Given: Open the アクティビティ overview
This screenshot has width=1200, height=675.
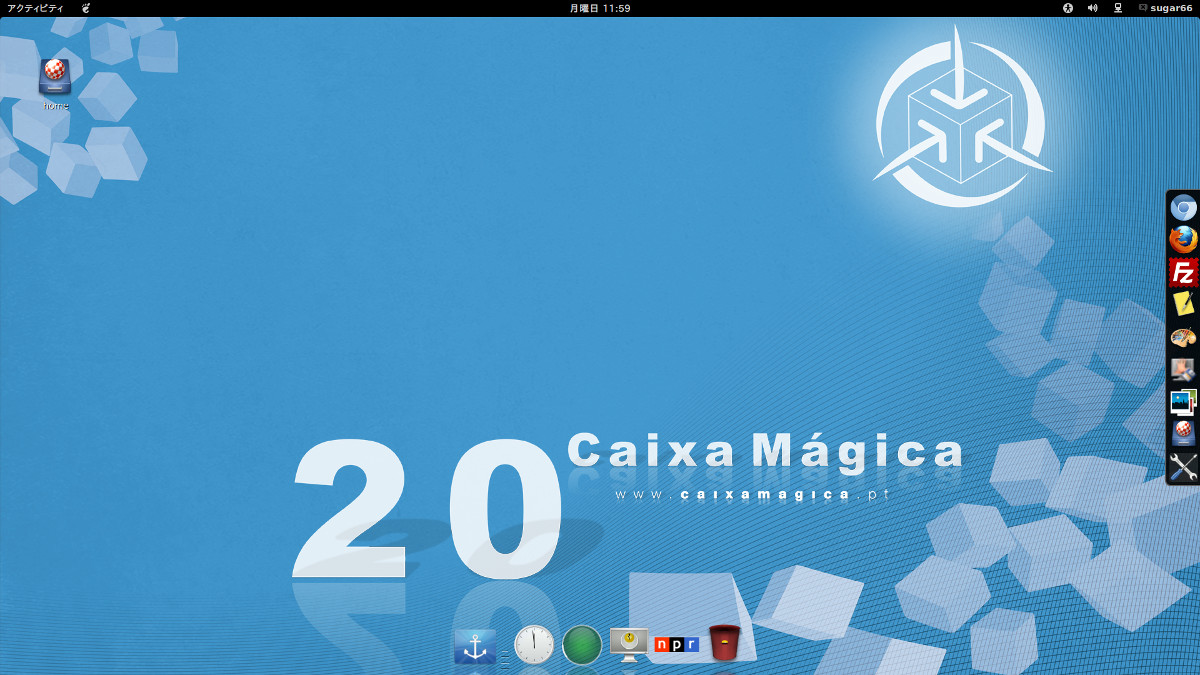Looking at the screenshot, I should [35, 8].
